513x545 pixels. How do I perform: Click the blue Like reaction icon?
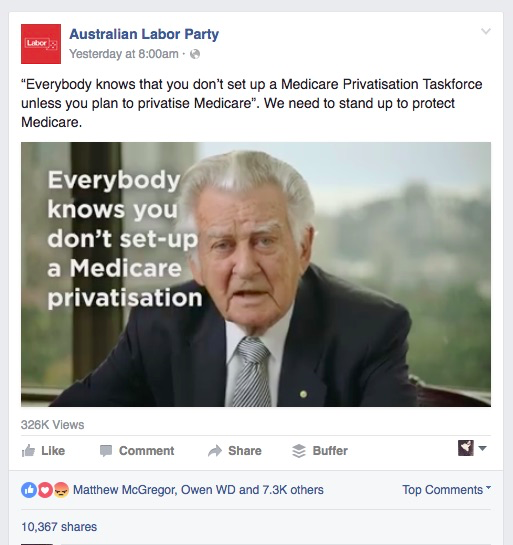coord(29,490)
